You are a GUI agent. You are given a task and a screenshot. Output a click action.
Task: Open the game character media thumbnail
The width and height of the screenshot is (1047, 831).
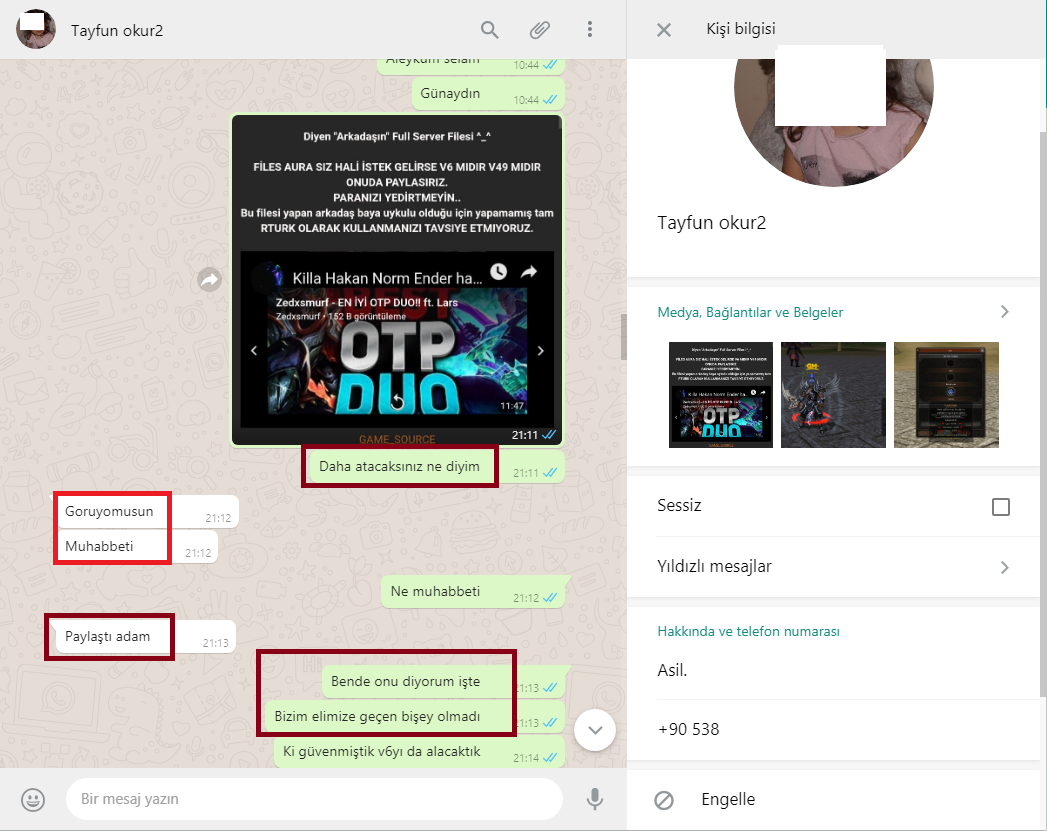[833, 394]
